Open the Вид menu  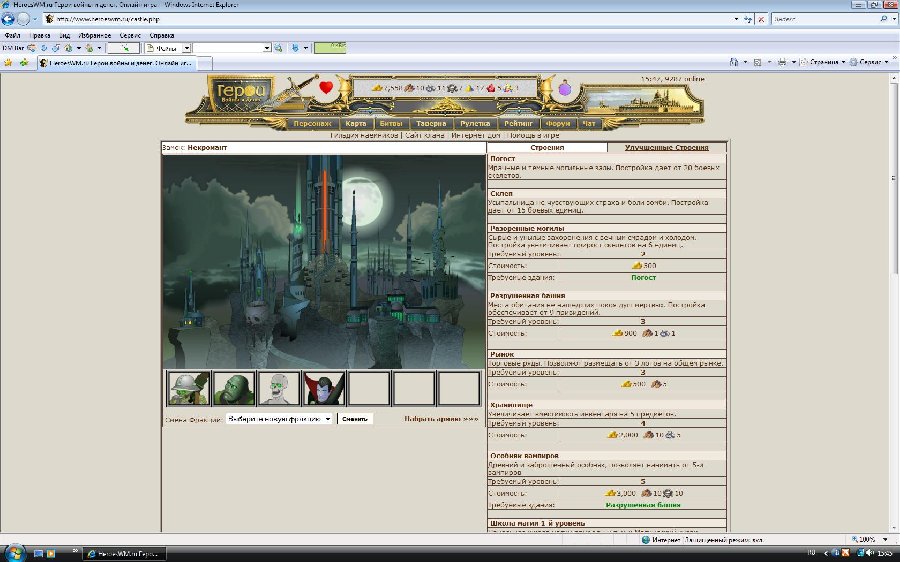click(x=65, y=36)
